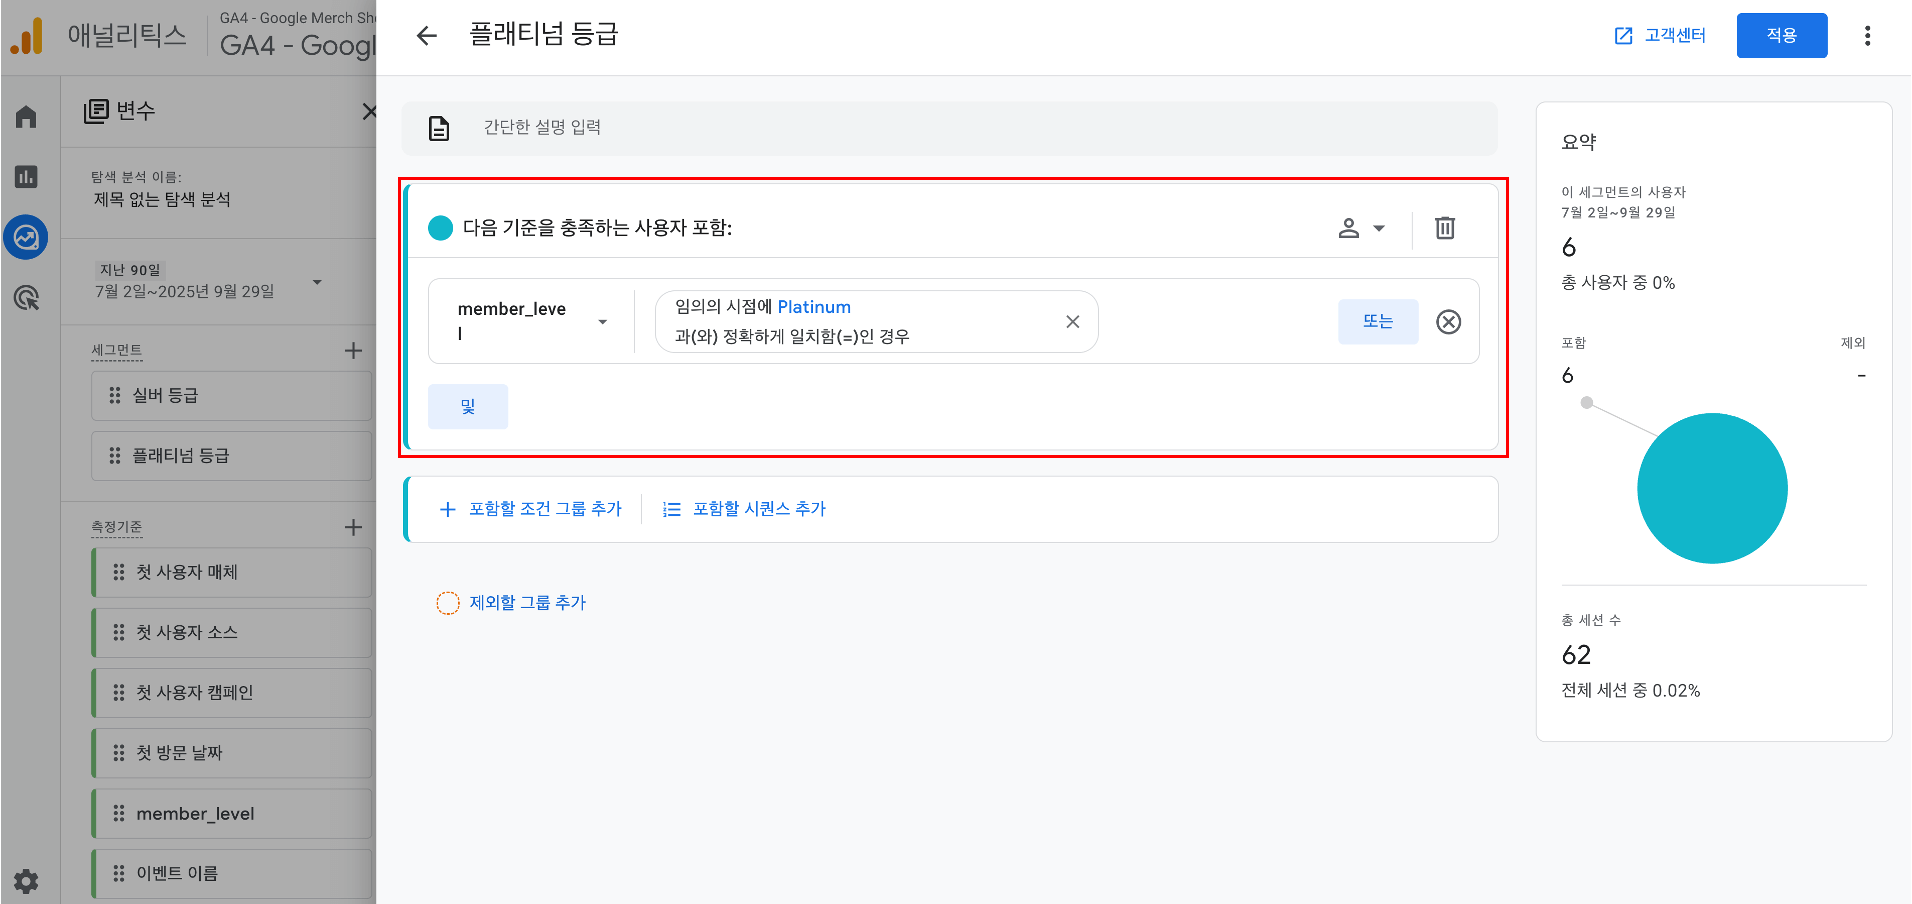Open the user scope selector dropdown
The width and height of the screenshot is (1912, 904).
pos(1361,228)
